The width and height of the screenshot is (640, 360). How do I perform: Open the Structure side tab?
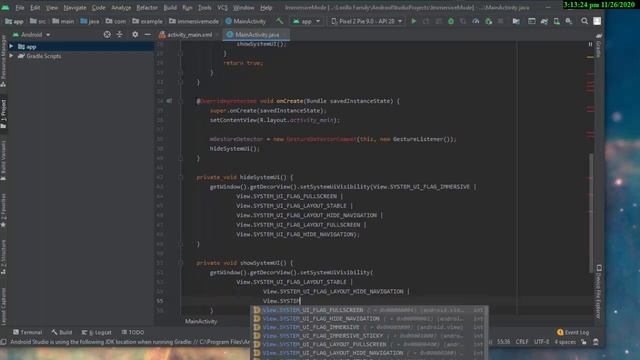pos(4,257)
